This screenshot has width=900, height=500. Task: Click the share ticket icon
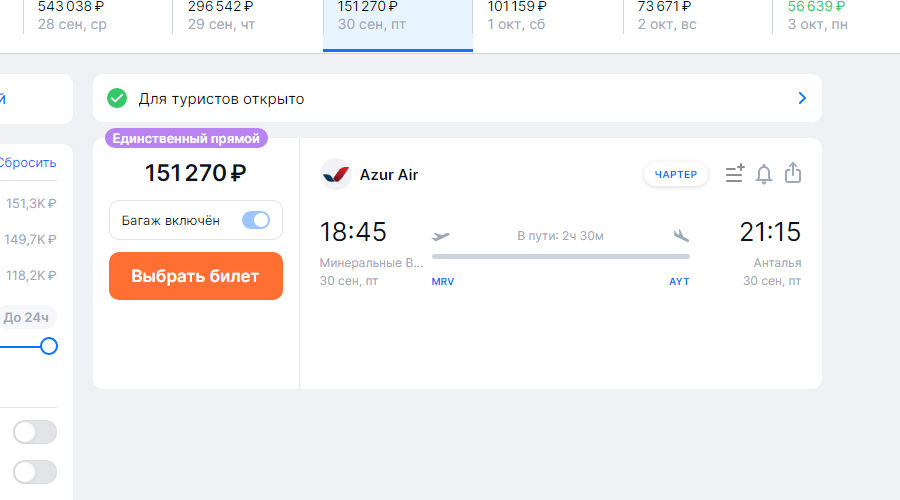(793, 173)
